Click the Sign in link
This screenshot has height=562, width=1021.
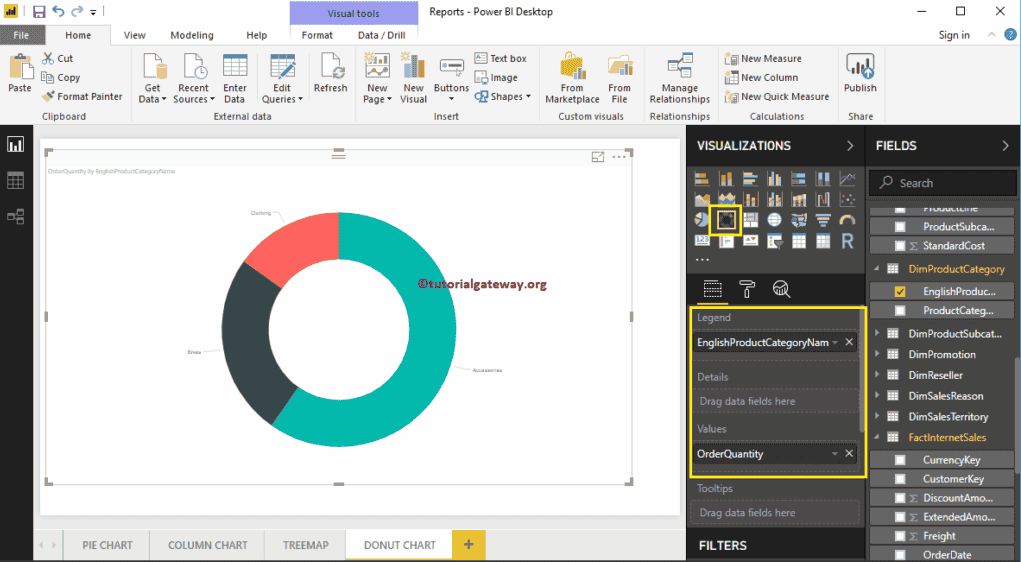954,35
